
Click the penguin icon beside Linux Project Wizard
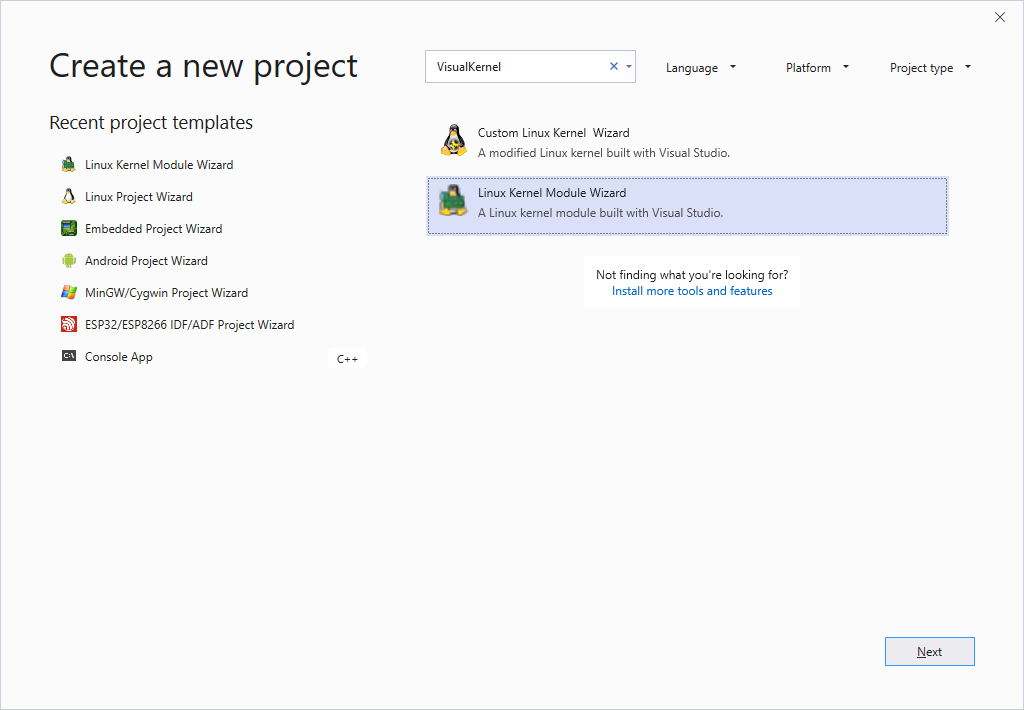[x=69, y=197]
